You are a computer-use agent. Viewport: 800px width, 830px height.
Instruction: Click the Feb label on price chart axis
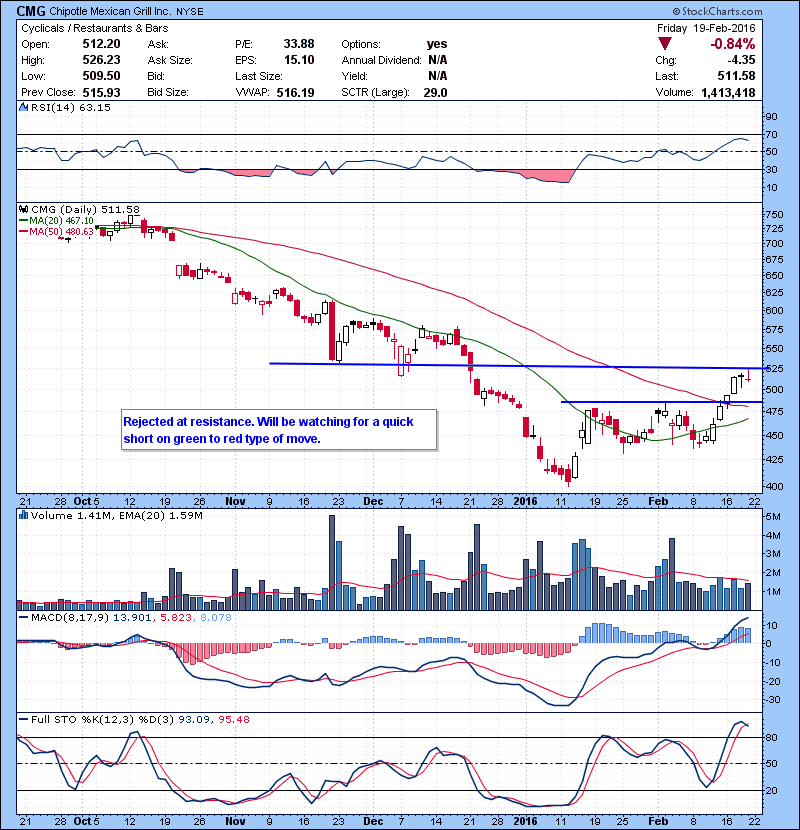click(658, 501)
